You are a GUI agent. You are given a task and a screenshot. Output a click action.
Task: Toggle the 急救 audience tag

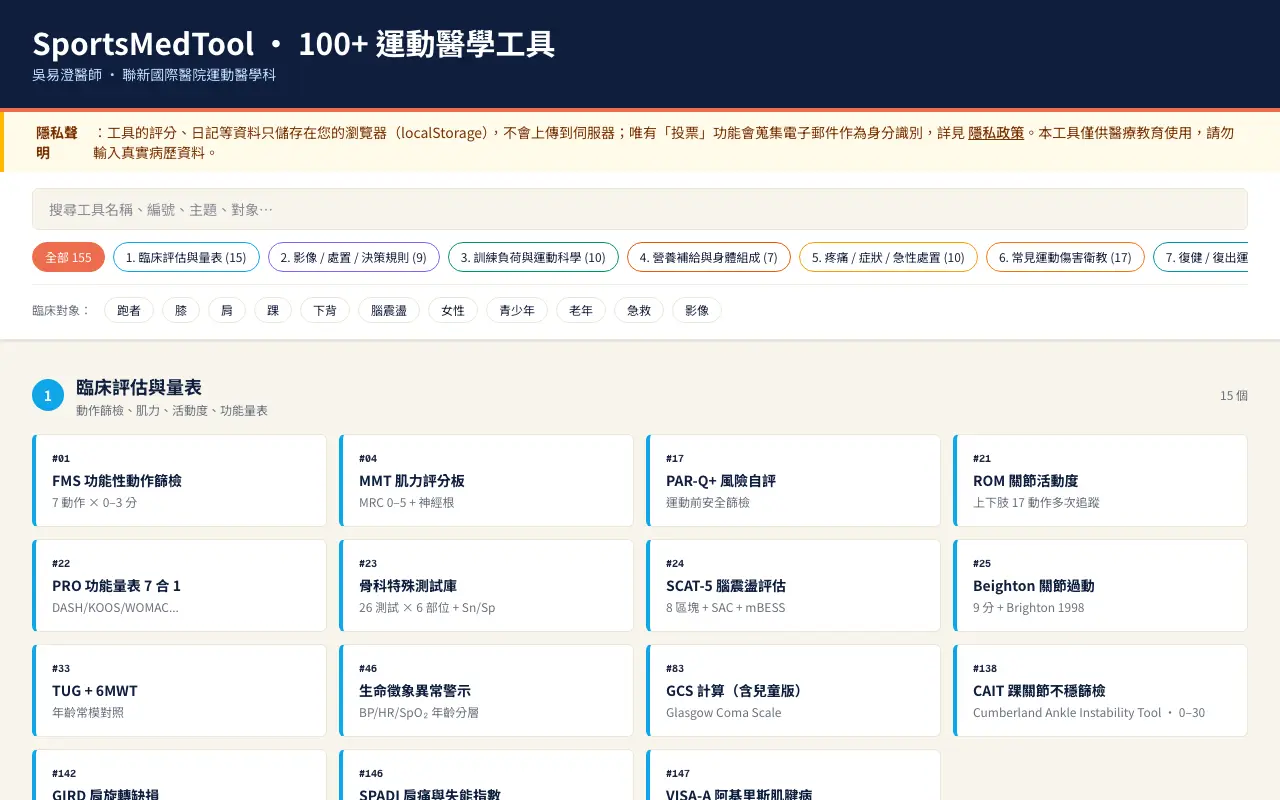pyautogui.click(x=639, y=310)
